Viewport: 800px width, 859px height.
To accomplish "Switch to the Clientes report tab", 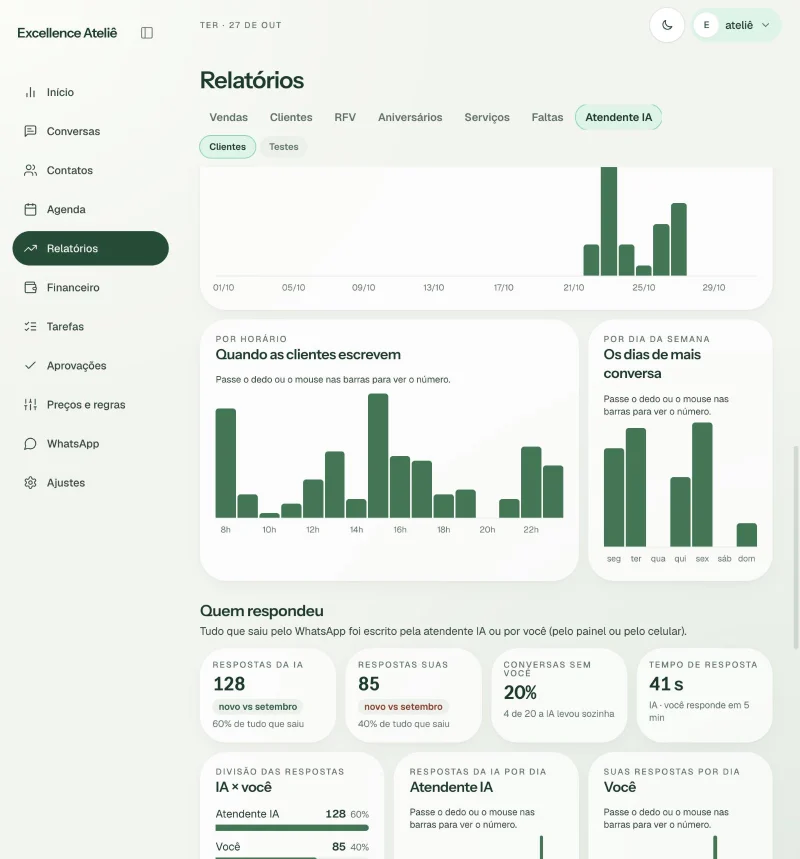I will (291, 117).
